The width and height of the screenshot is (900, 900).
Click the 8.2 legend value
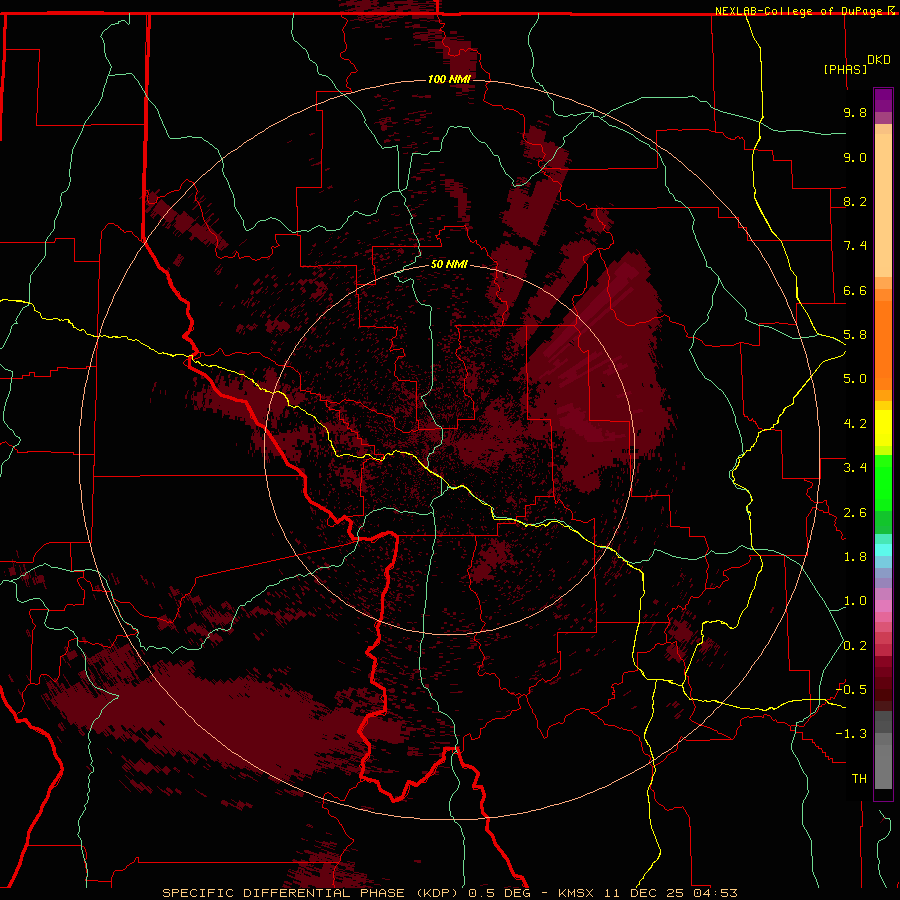point(855,201)
